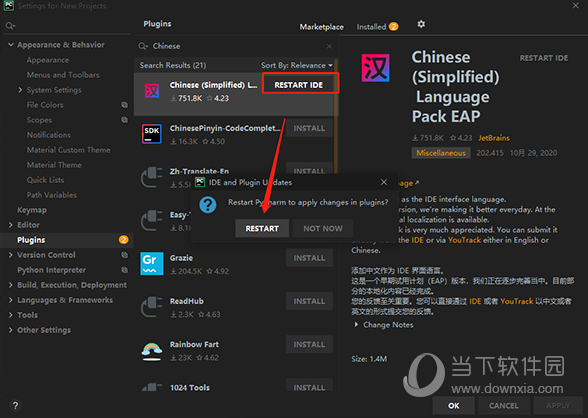Click the settings search magnifier icon
Screen dimensions: 588x418
(10, 26)
